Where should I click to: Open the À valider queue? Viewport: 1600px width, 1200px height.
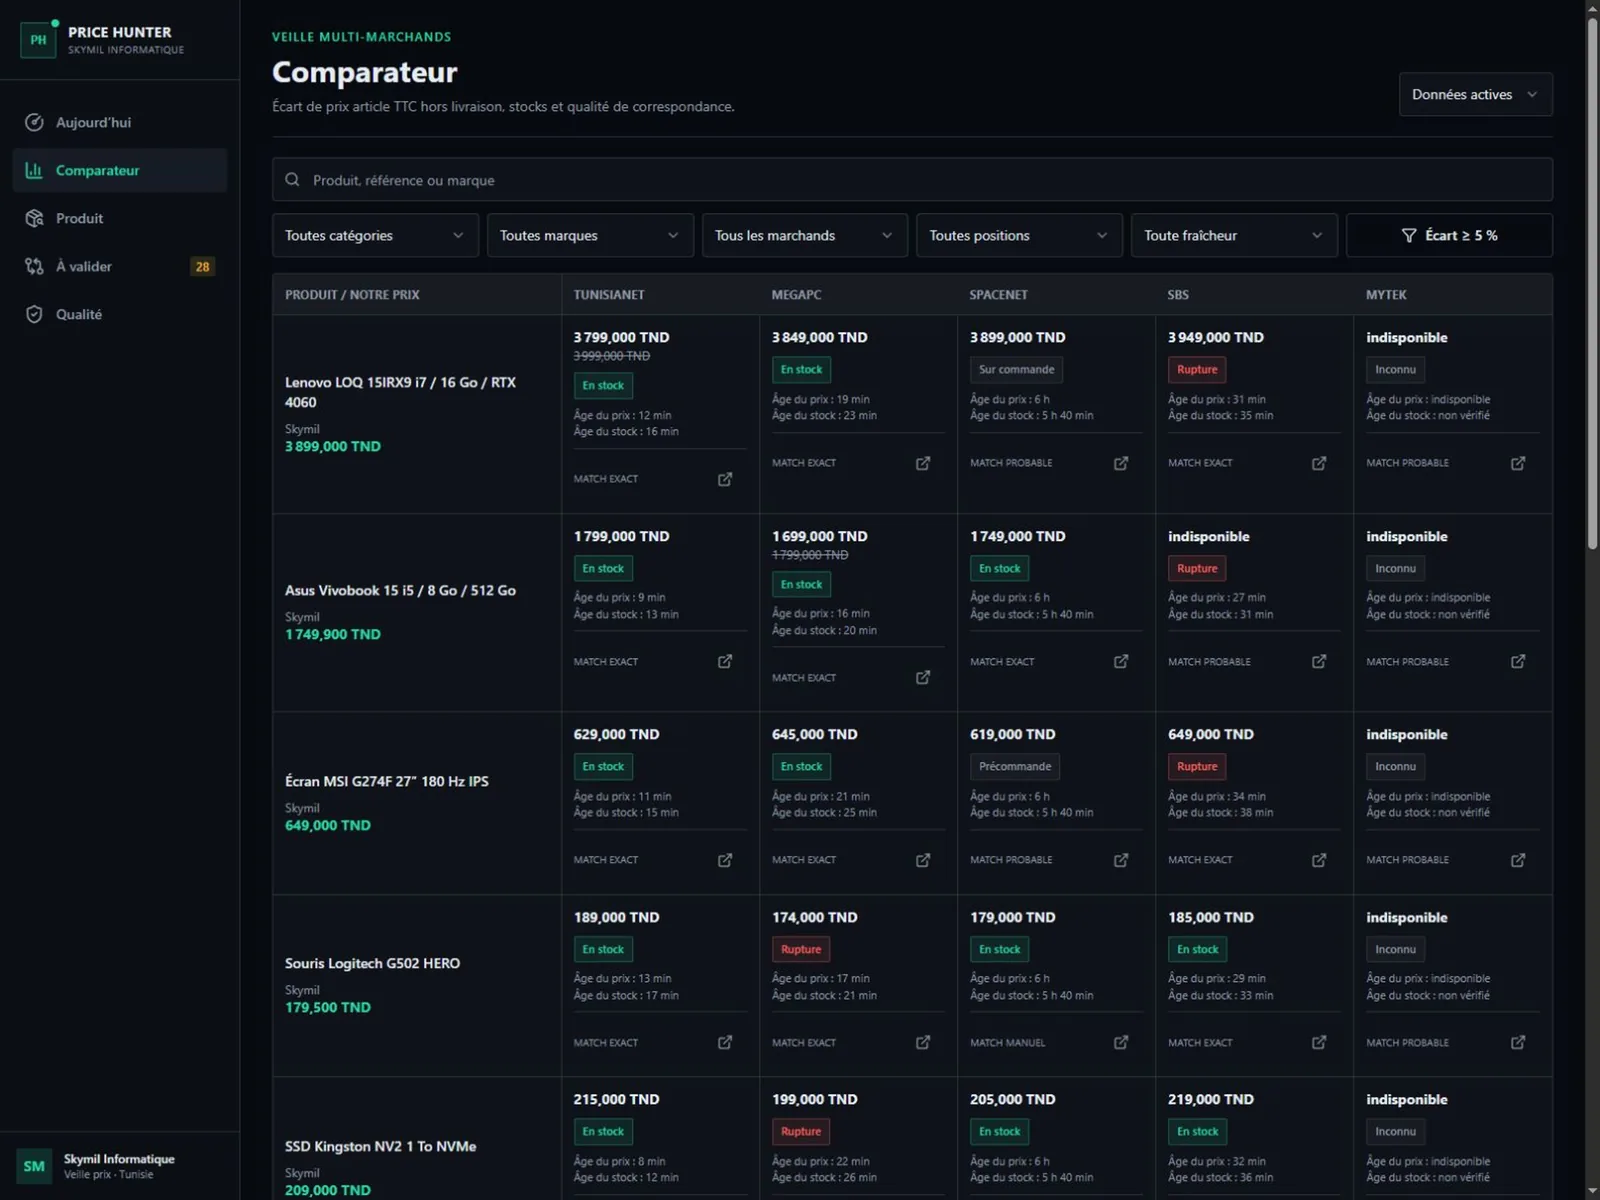point(120,266)
